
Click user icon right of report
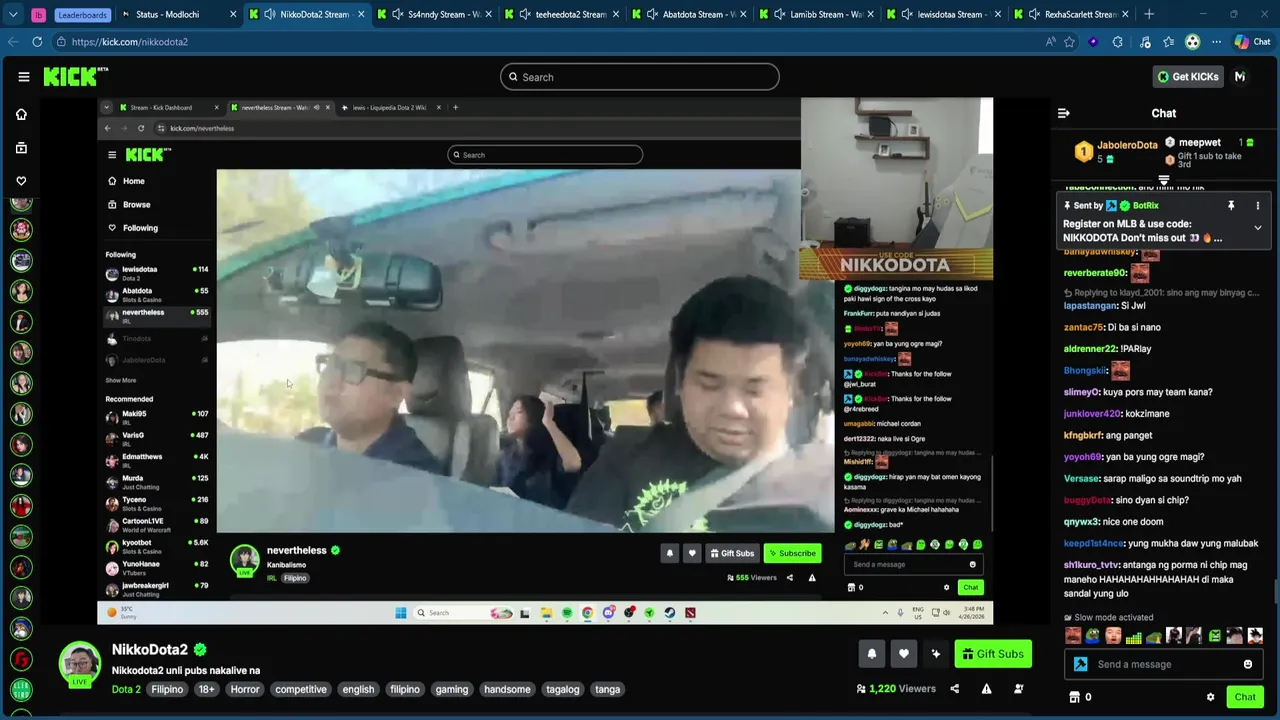point(1019,689)
